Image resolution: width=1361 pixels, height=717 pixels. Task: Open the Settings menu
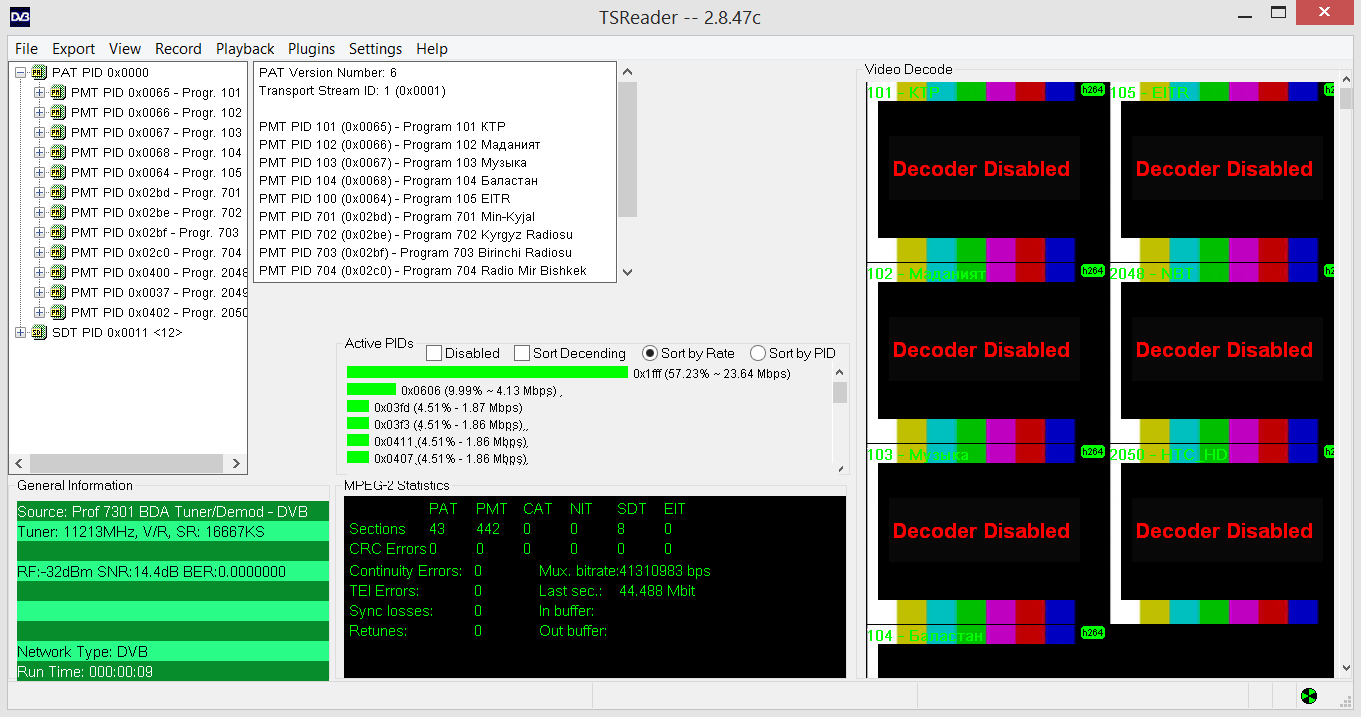click(x=375, y=49)
